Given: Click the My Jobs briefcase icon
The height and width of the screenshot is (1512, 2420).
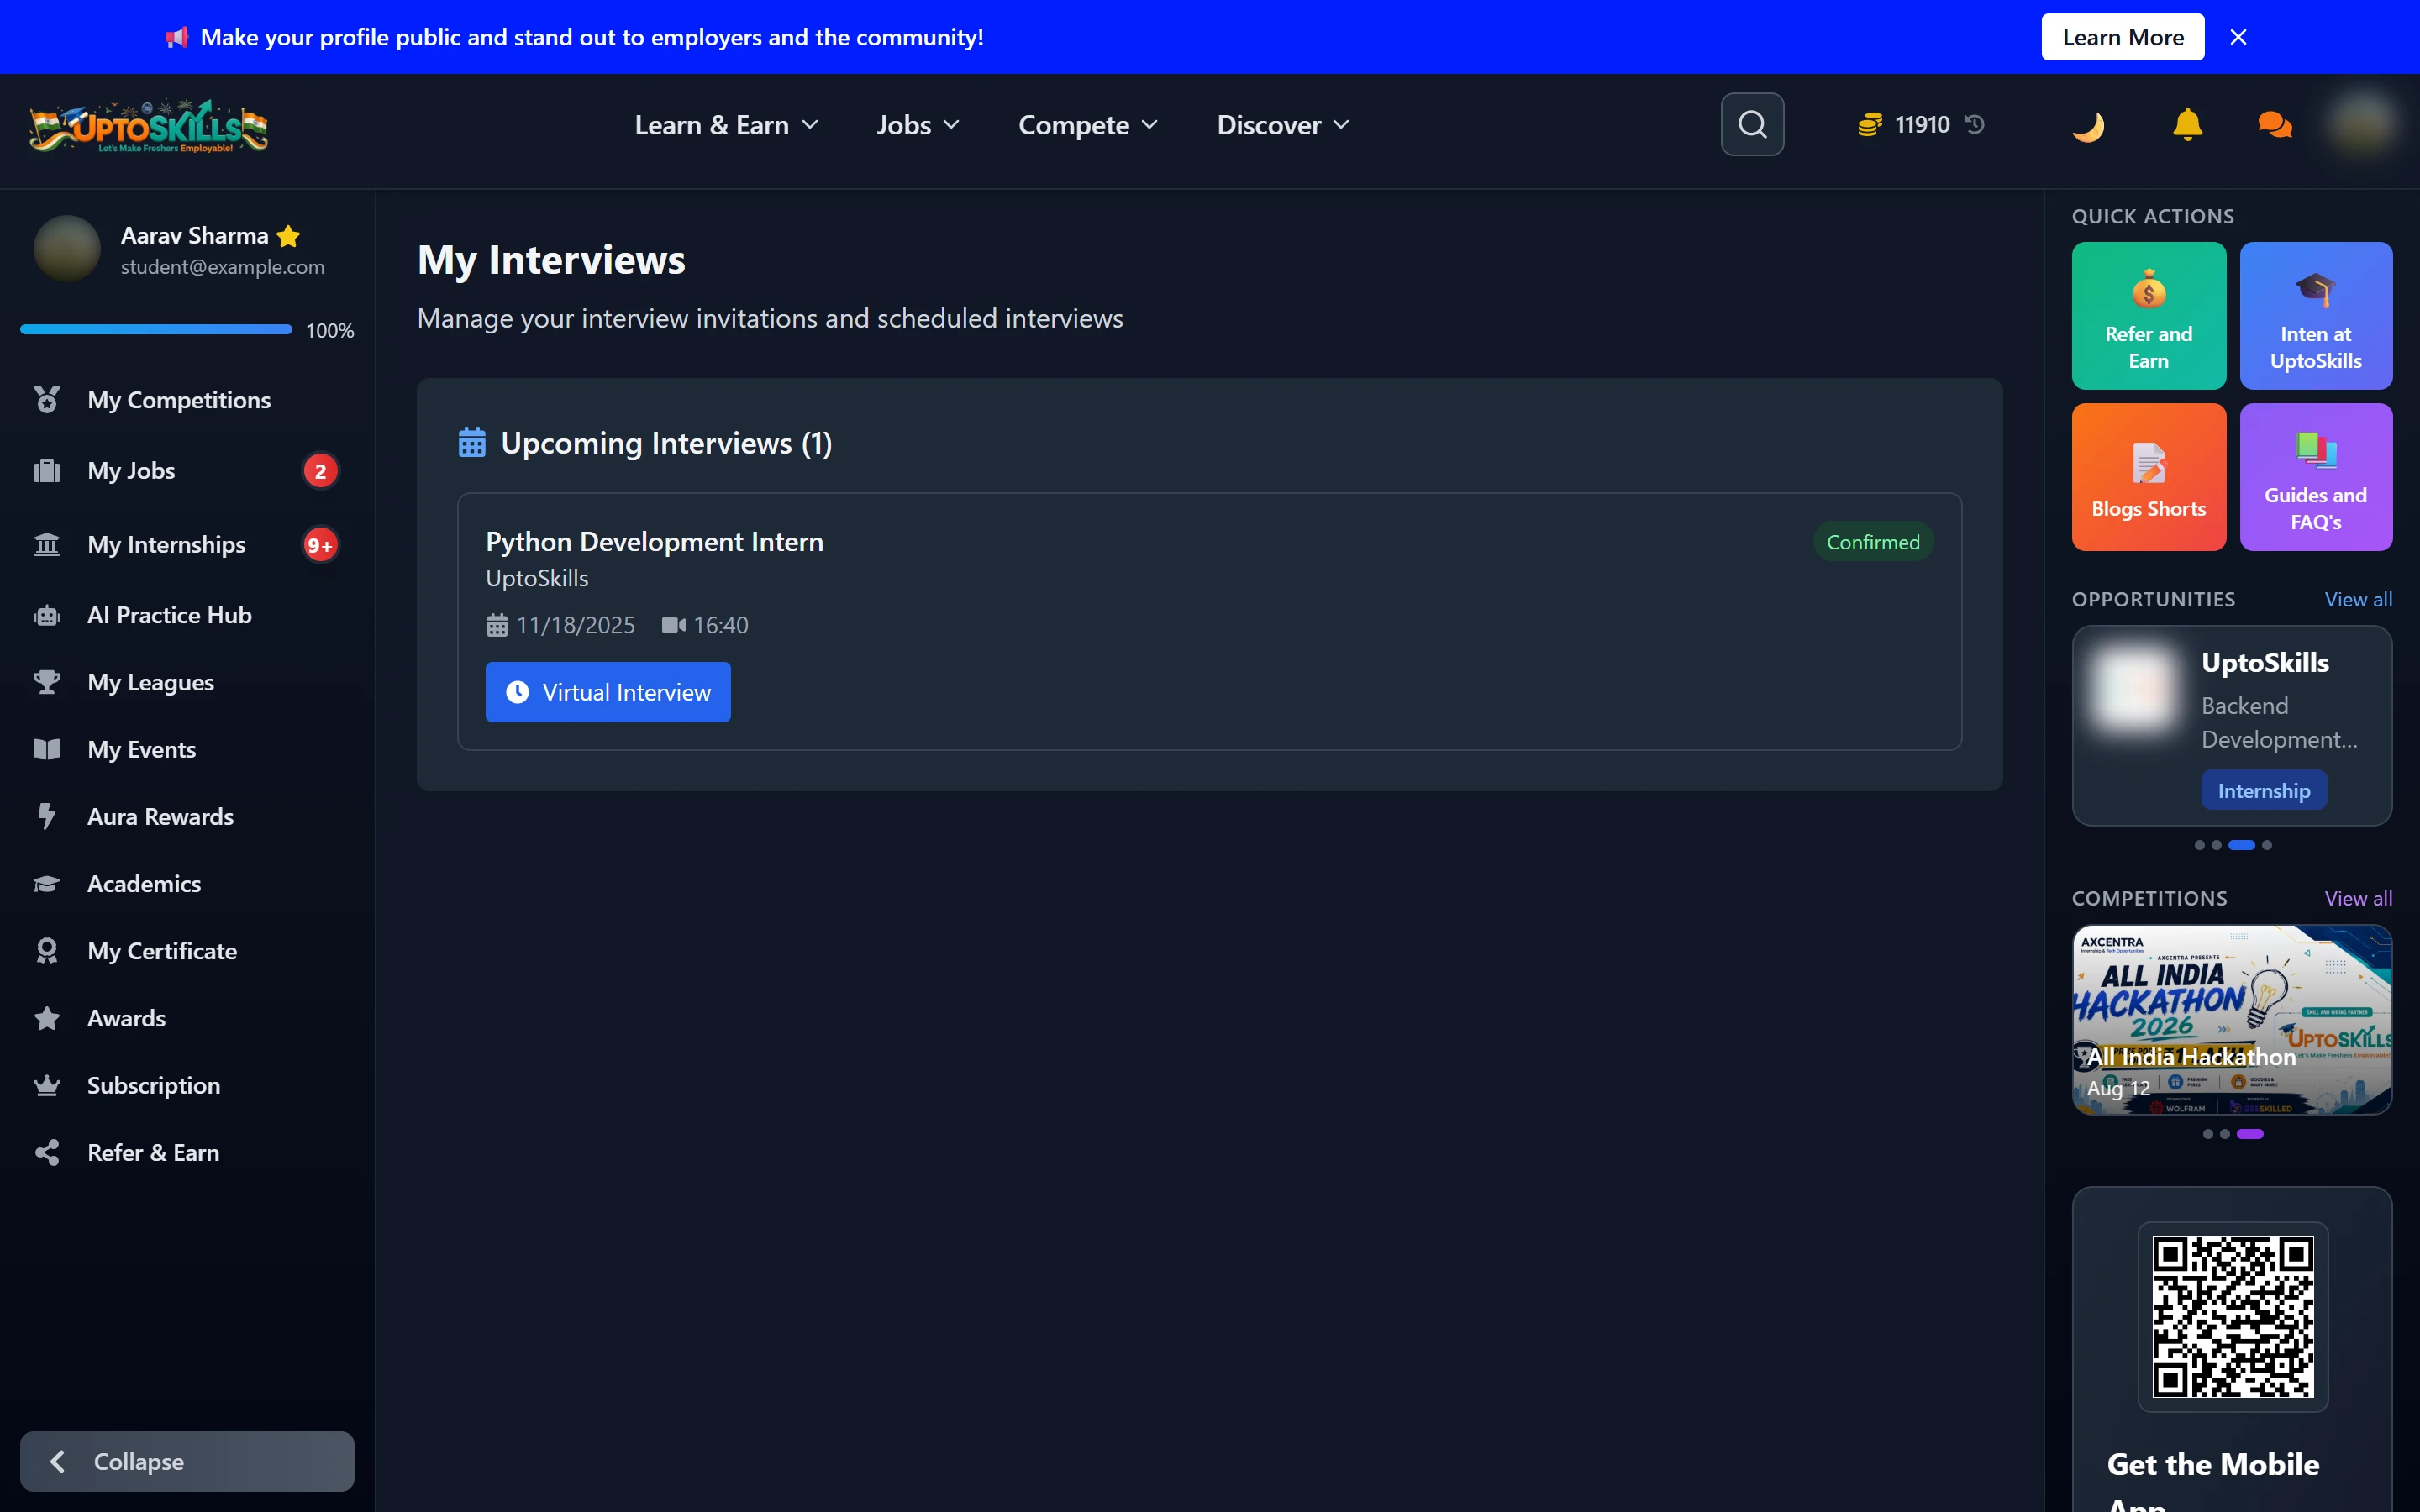Looking at the screenshot, I should point(47,471).
